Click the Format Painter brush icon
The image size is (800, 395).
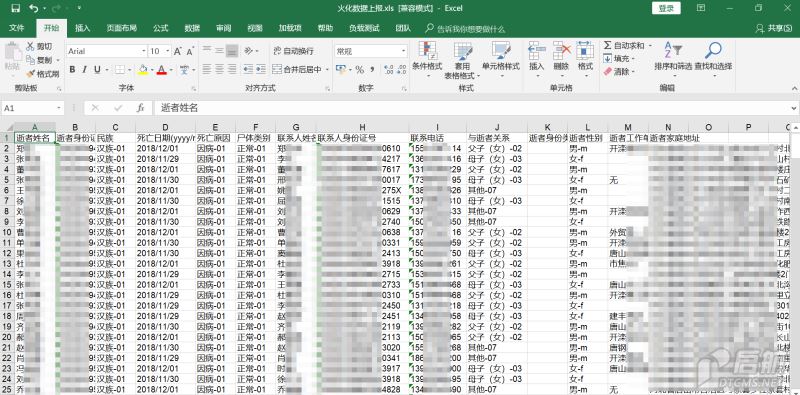(30, 74)
